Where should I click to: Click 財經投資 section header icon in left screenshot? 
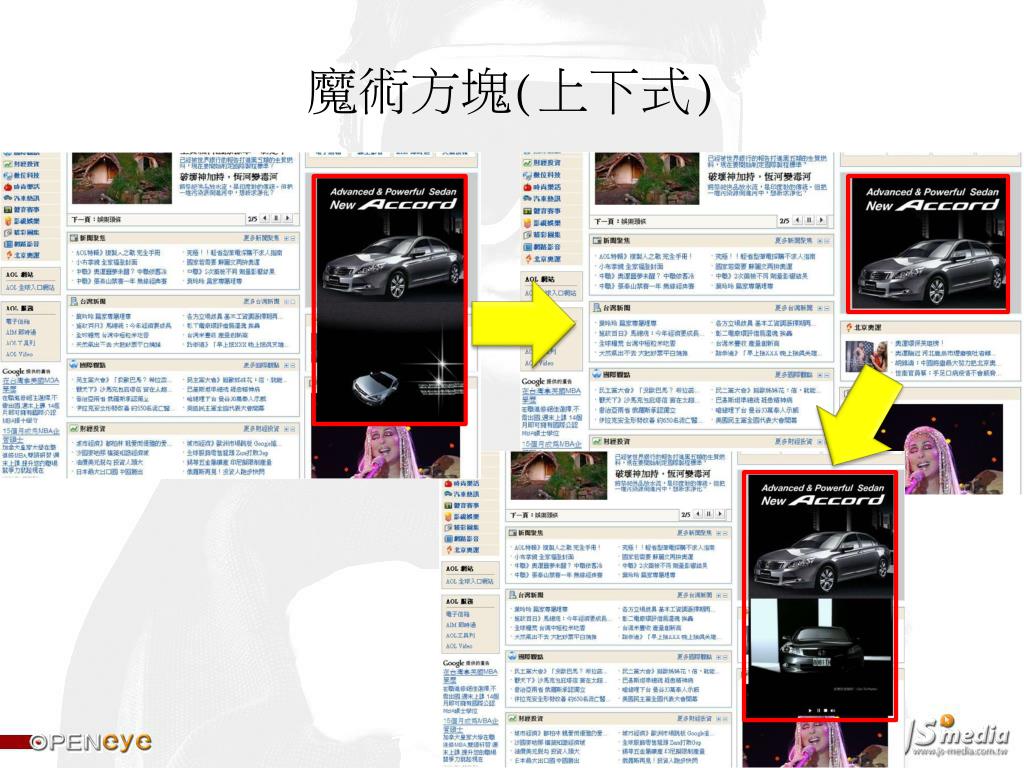(x=74, y=429)
